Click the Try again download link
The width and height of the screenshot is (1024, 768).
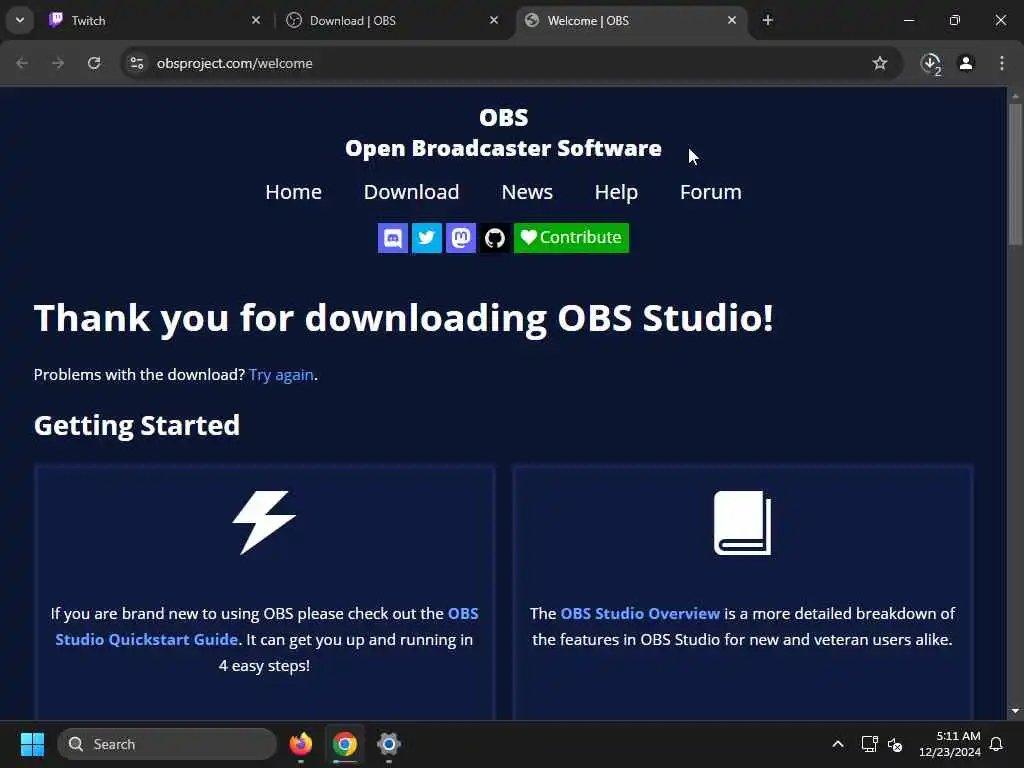pyautogui.click(x=281, y=375)
